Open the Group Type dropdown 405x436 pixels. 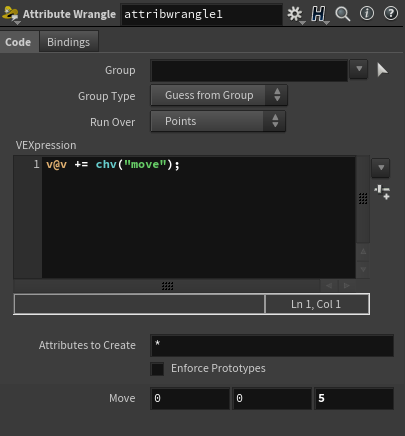219,95
